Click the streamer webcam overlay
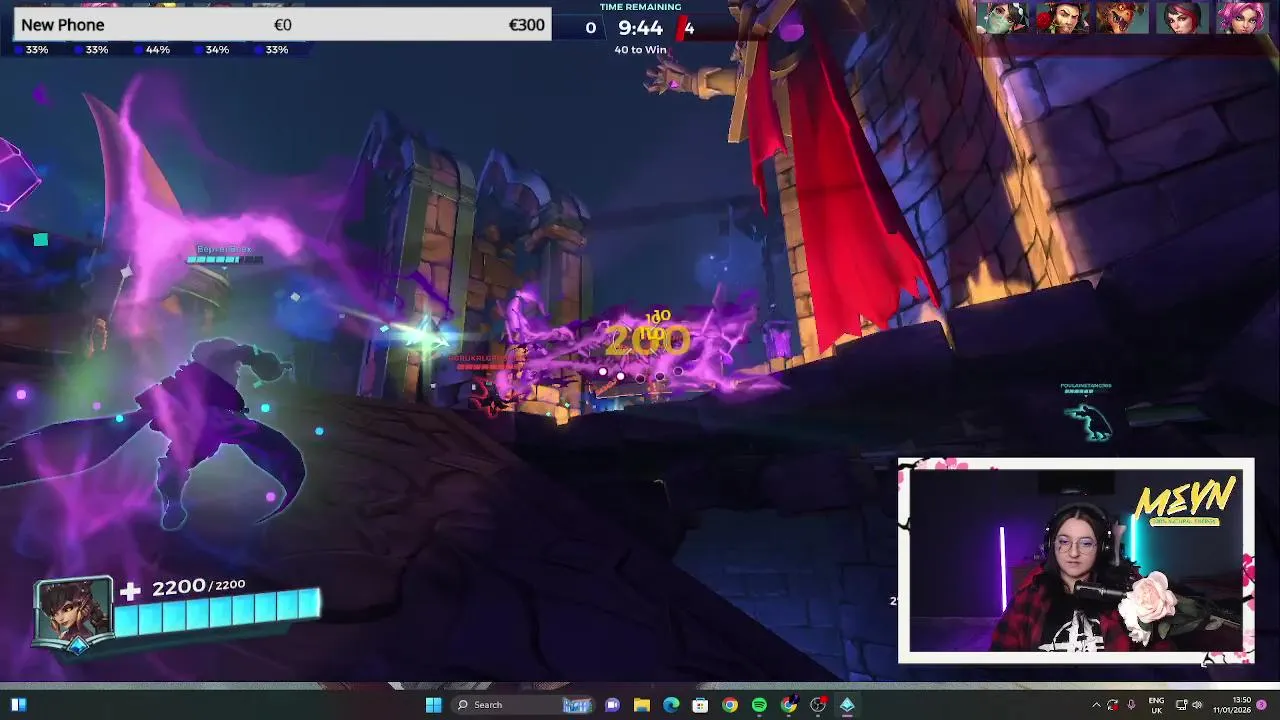The width and height of the screenshot is (1280, 720). 1075,560
